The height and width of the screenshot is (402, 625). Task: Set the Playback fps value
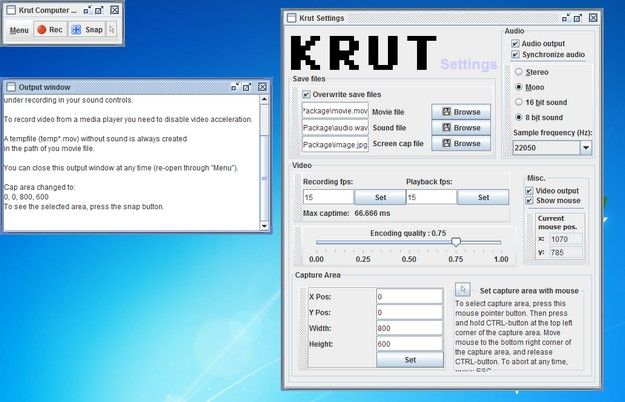point(483,197)
